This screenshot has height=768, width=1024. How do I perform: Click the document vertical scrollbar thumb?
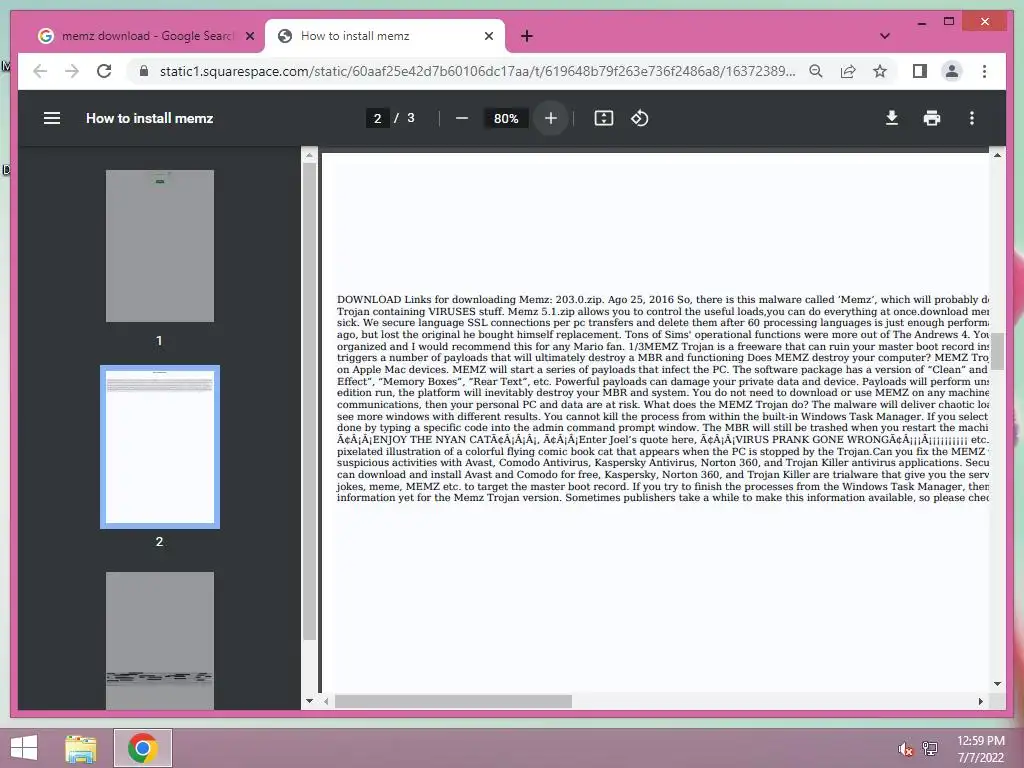[x=997, y=351]
